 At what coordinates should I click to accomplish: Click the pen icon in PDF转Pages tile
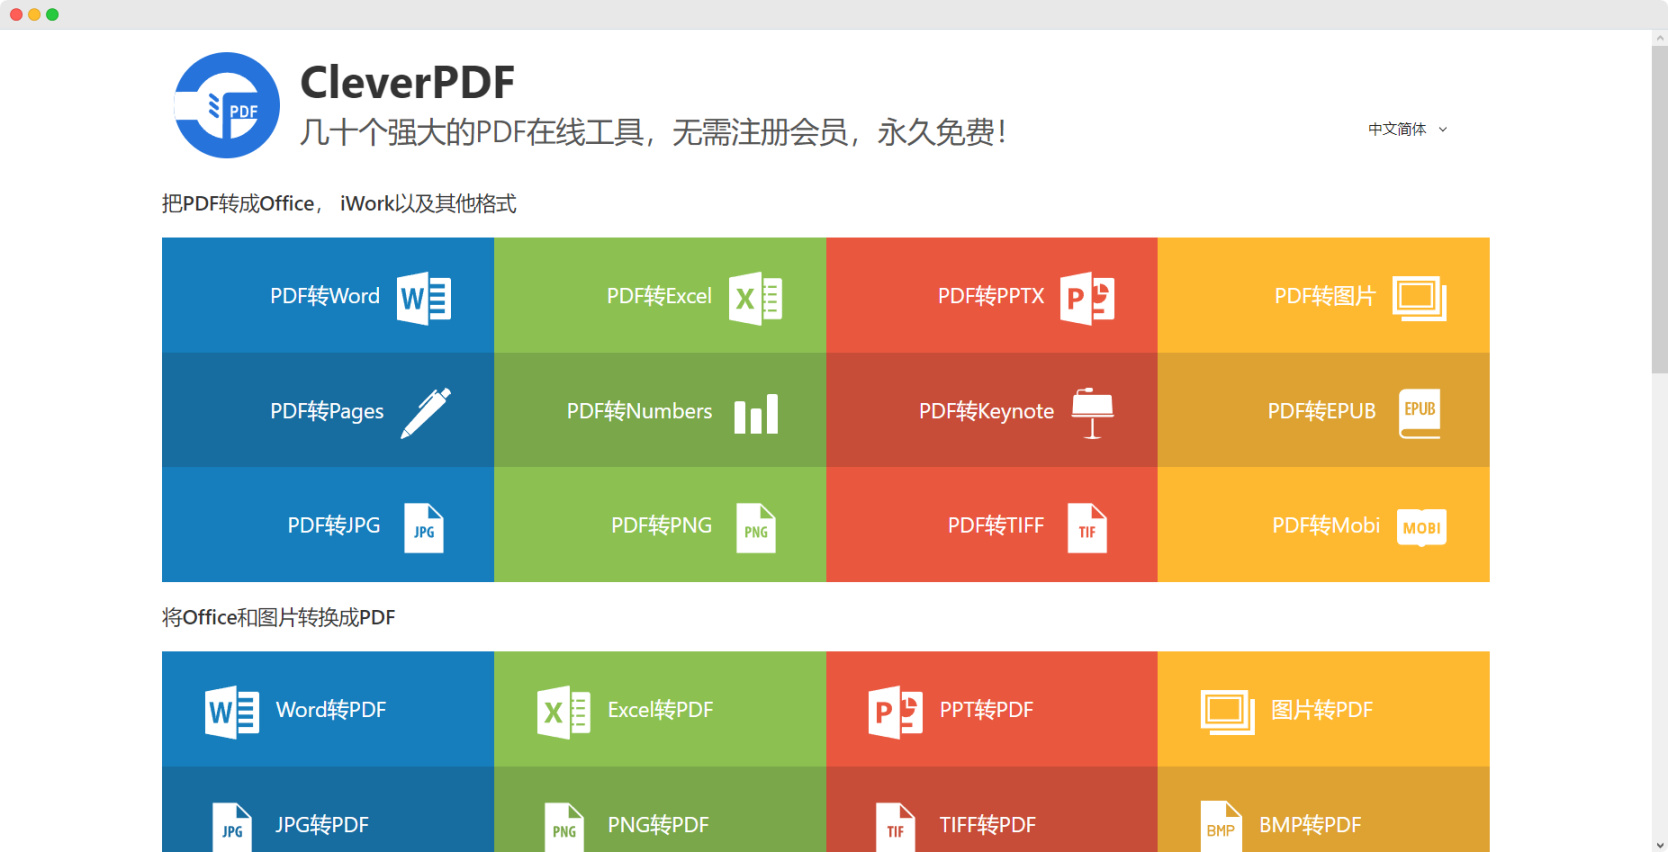coord(426,413)
